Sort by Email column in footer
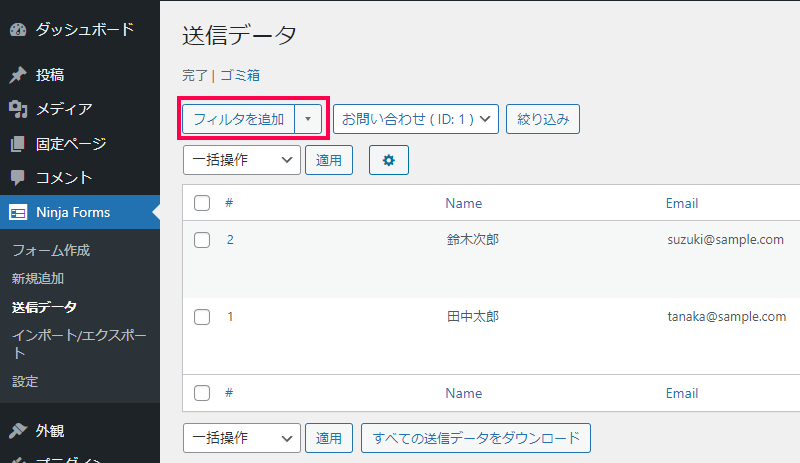 click(x=682, y=393)
